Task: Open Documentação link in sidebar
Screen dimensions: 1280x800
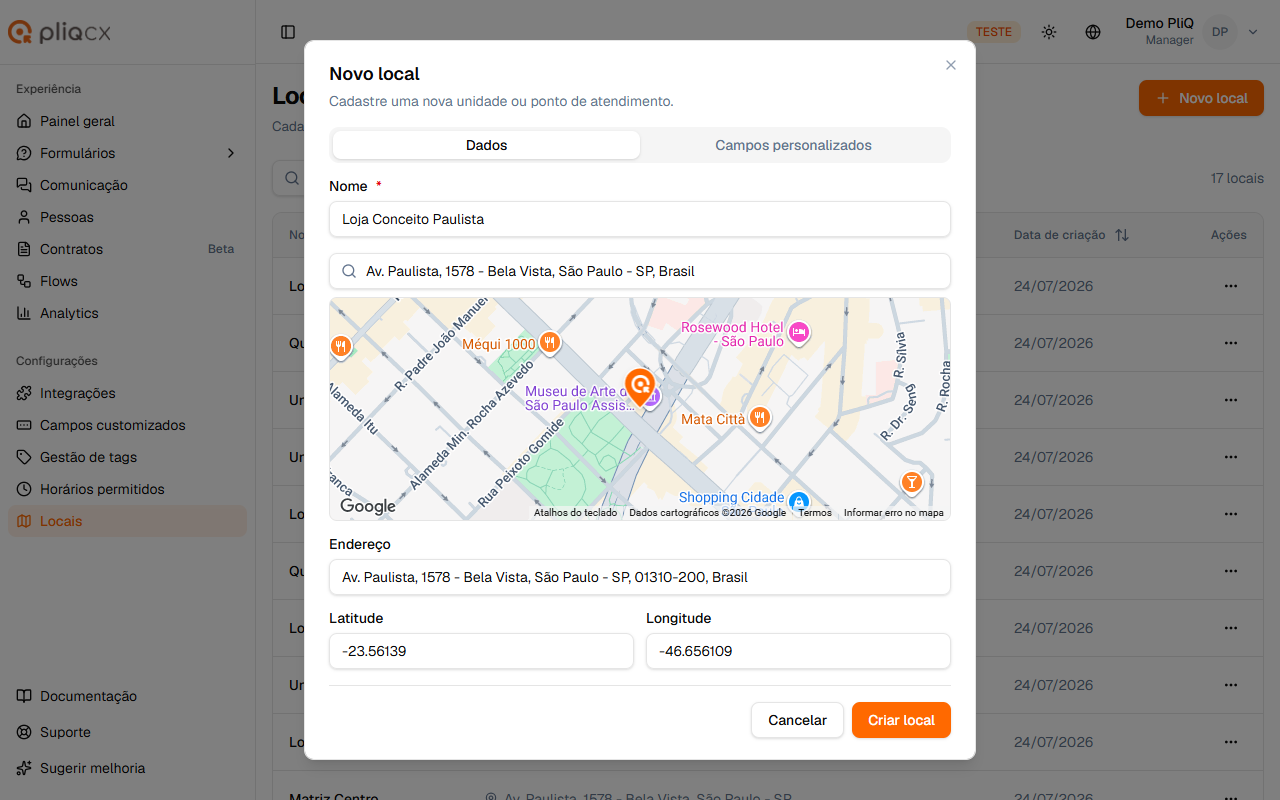Action: coord(127,696)
